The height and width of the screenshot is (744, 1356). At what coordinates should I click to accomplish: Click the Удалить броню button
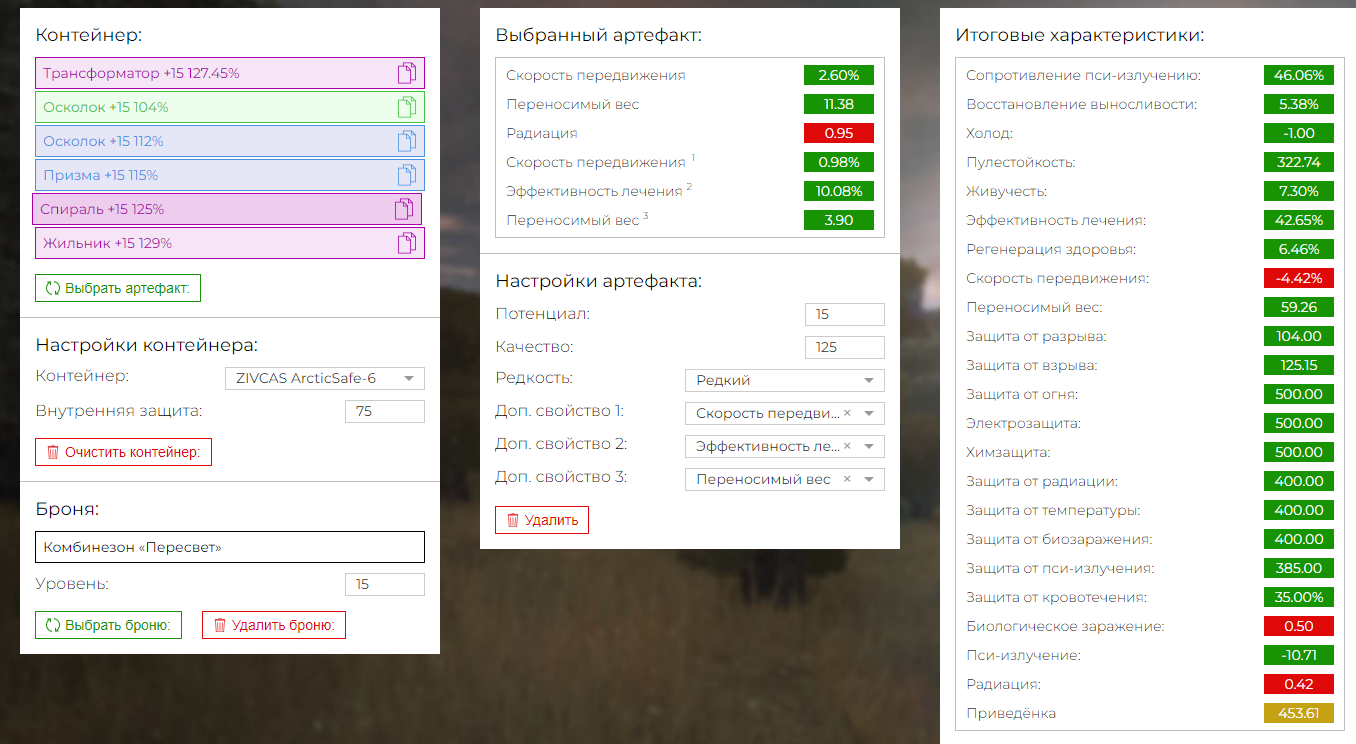tap(274, 626)
